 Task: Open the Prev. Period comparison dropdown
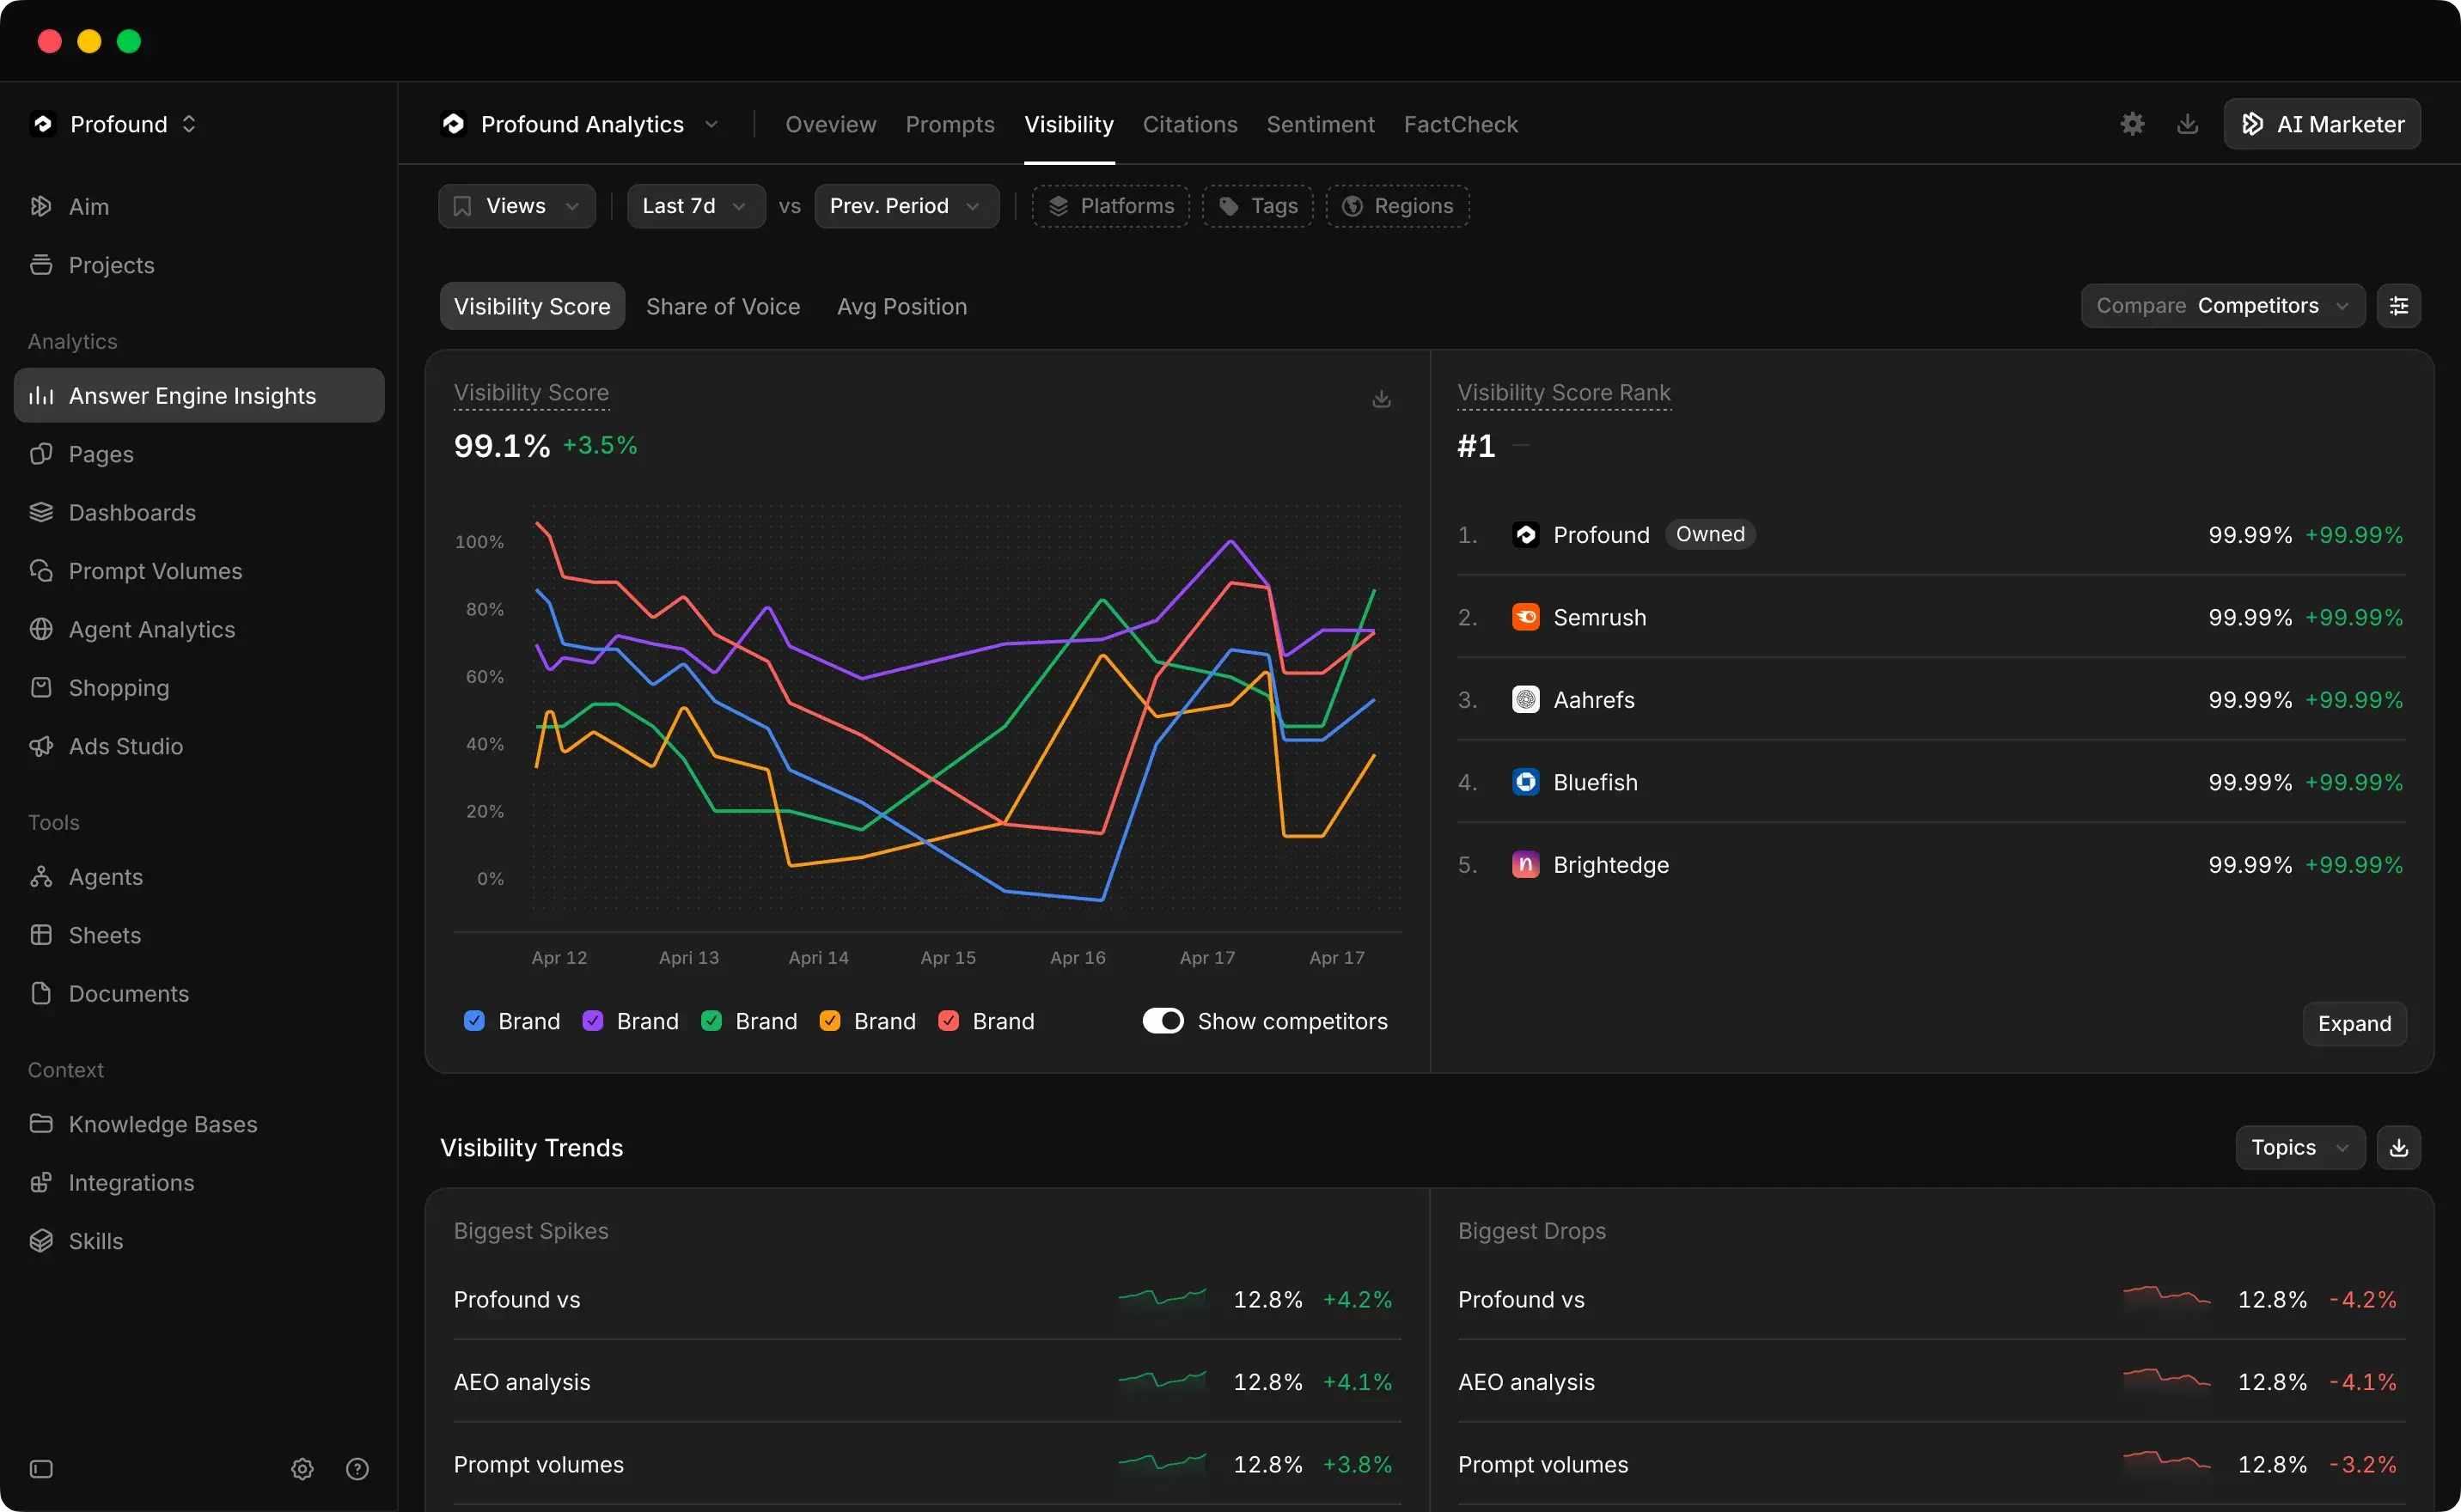click(907, 206)
